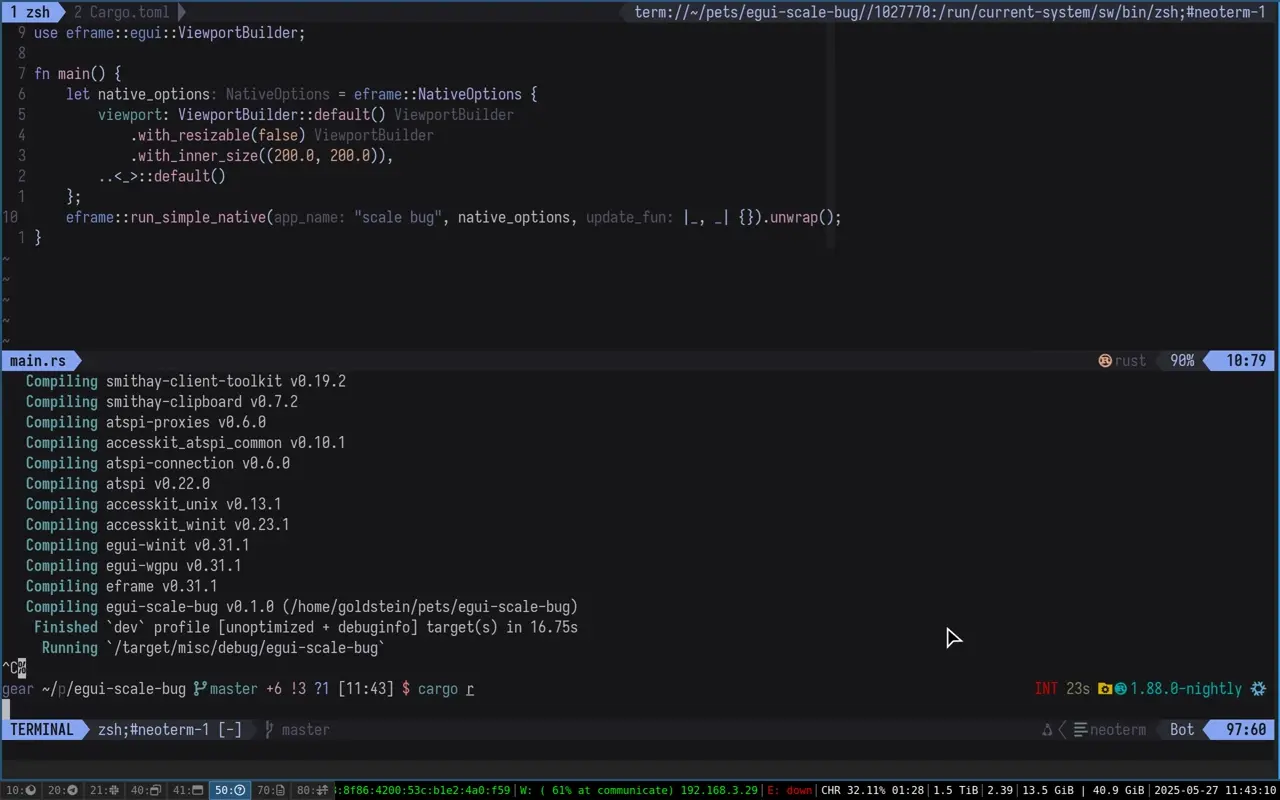Click the date and time clock
Viewport: 1280px width, 800px height.
tap(1214, 790)
